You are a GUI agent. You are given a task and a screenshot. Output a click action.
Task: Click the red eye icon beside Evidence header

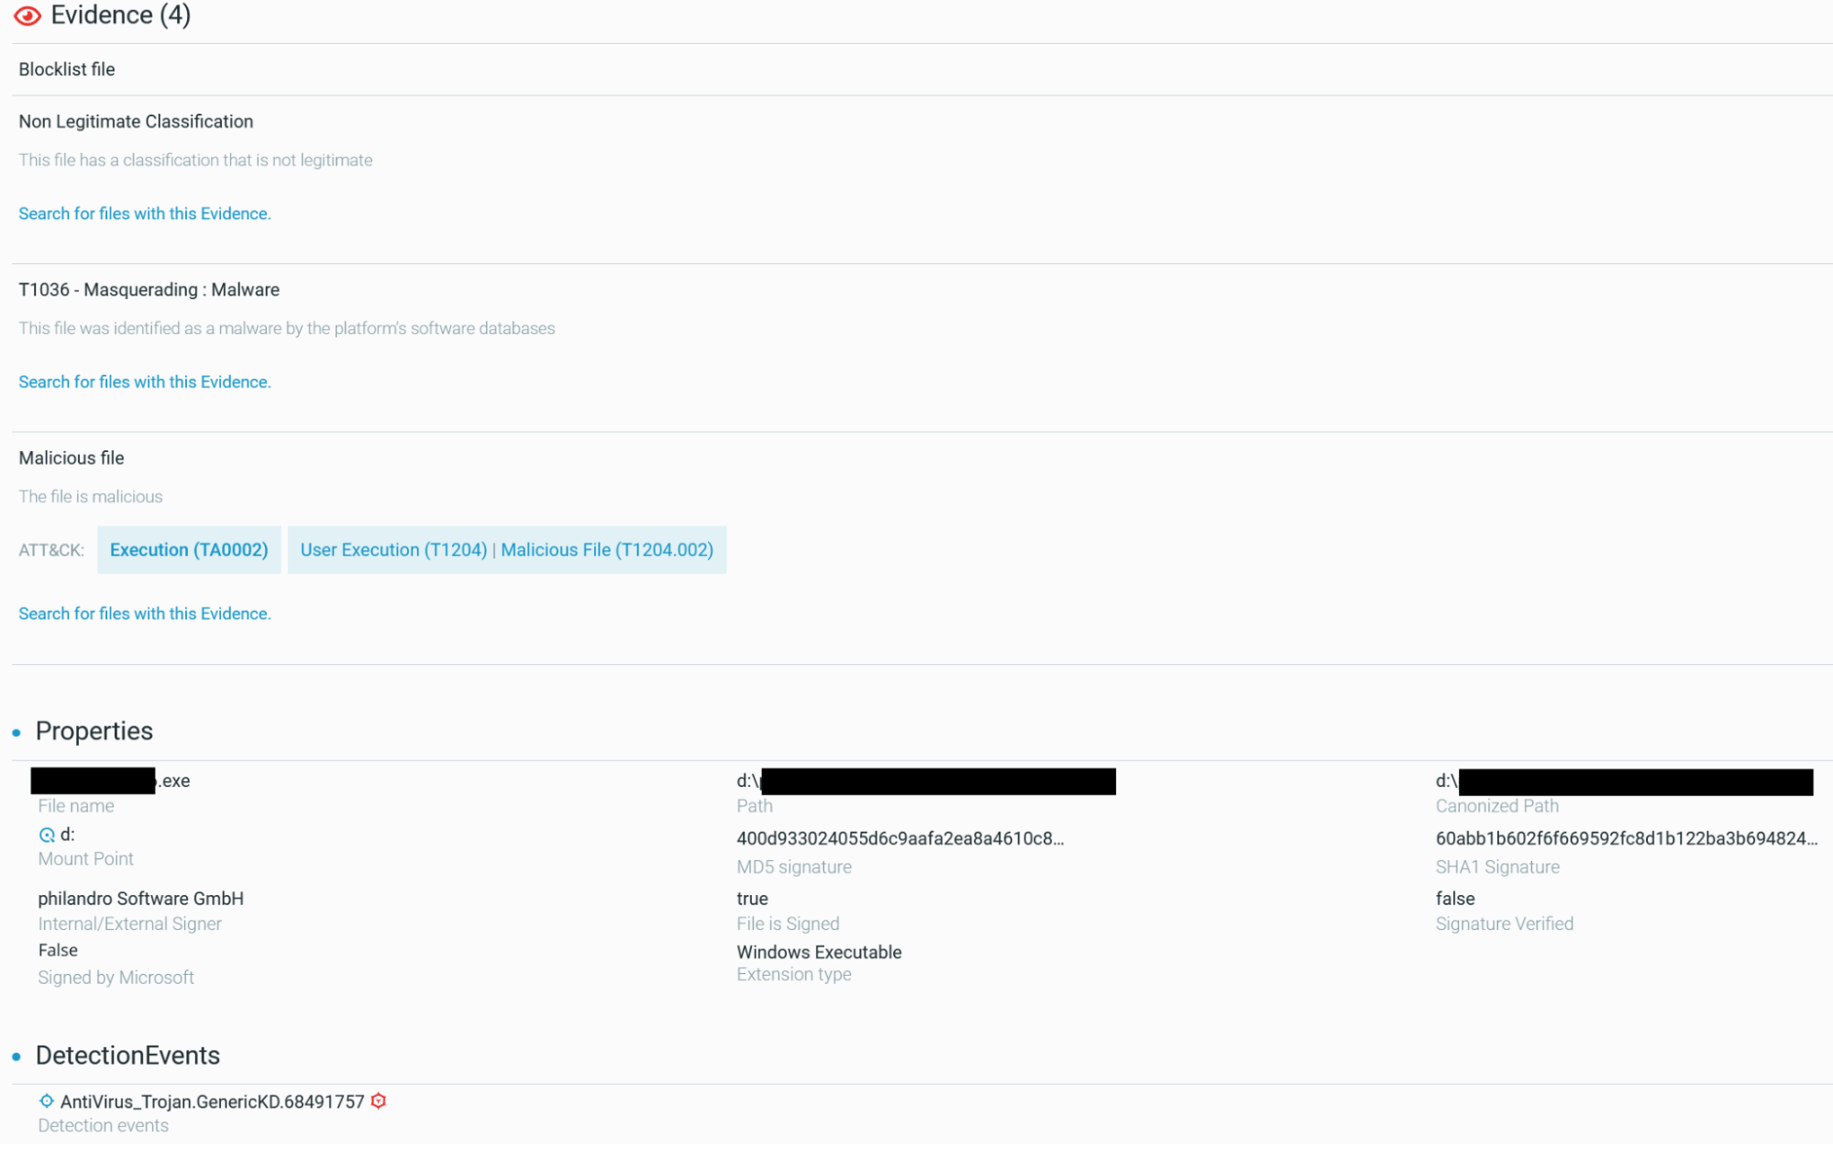click(x=26, y=16)
